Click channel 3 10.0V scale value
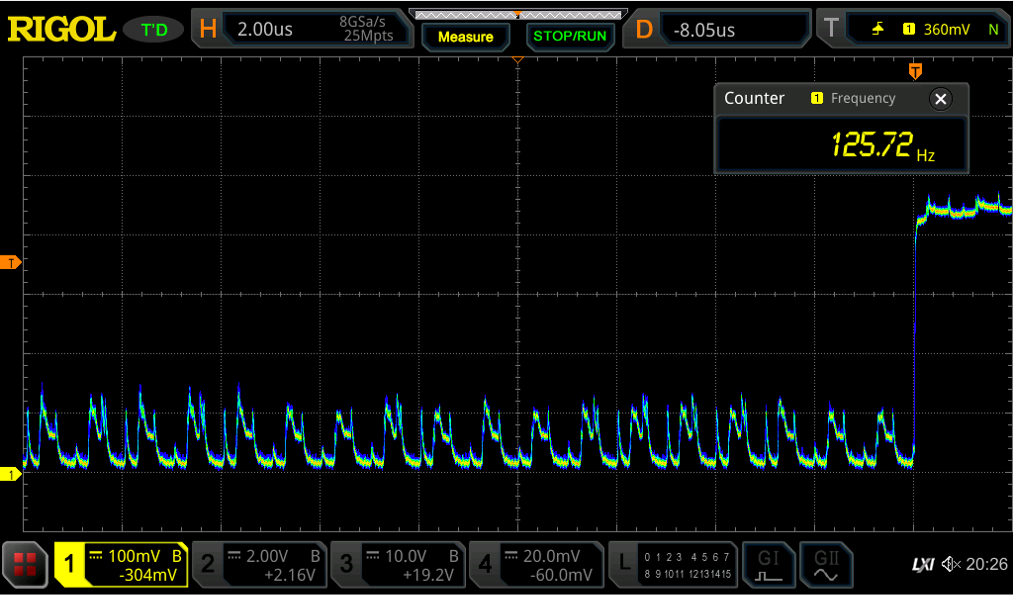The height and width of the screenshot is (595, 1013). (x=406, y=556)
